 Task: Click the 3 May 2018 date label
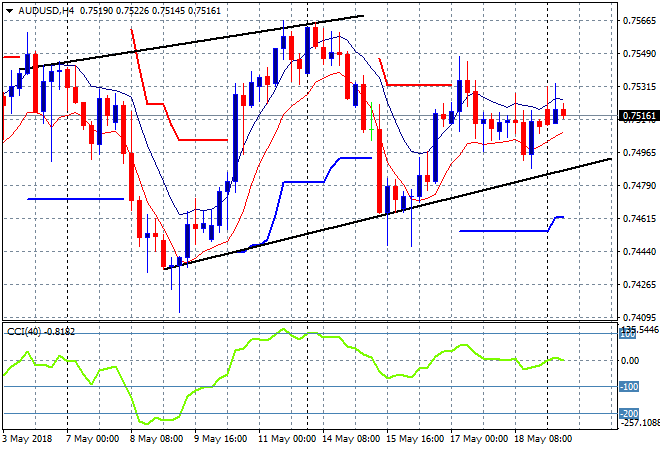[27, 439]
